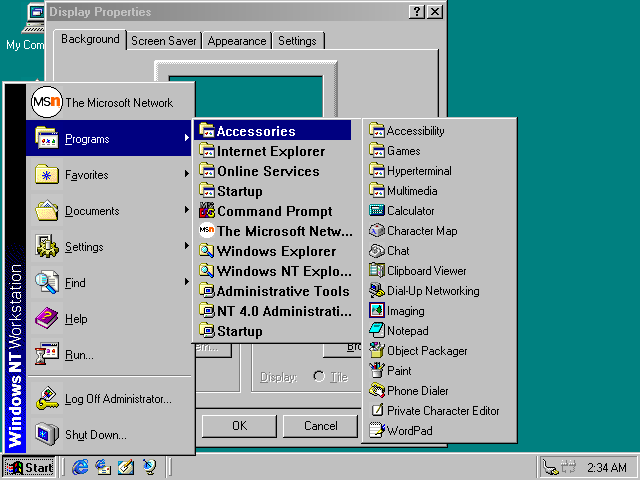Expand the Find submenu
Screen dimensions: 640x480
tap(109, 282)
